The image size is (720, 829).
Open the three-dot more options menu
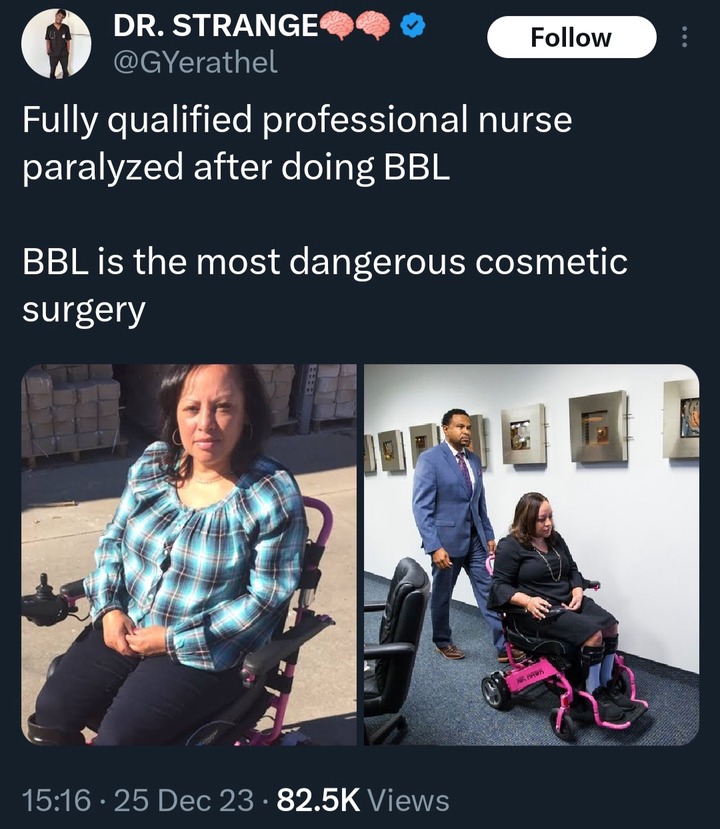[685, 37]
